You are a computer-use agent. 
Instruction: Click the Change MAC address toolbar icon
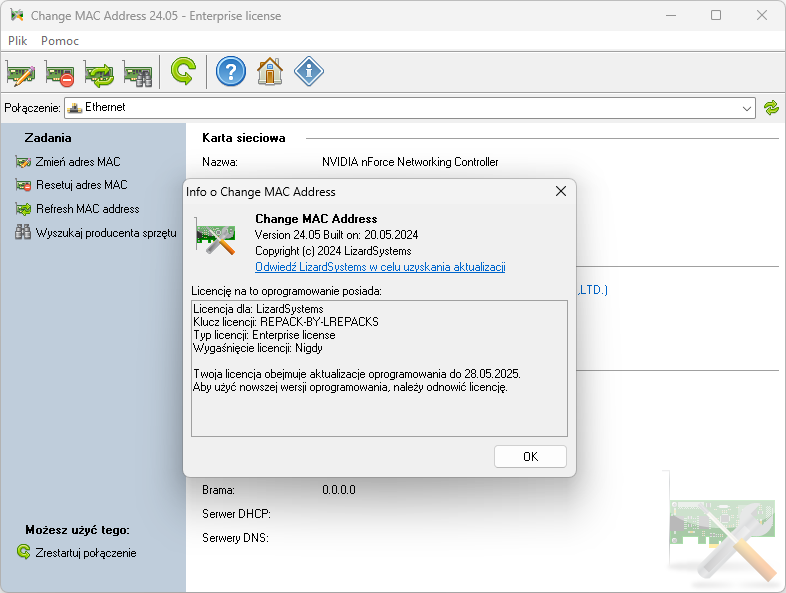[x=21, y=73]
